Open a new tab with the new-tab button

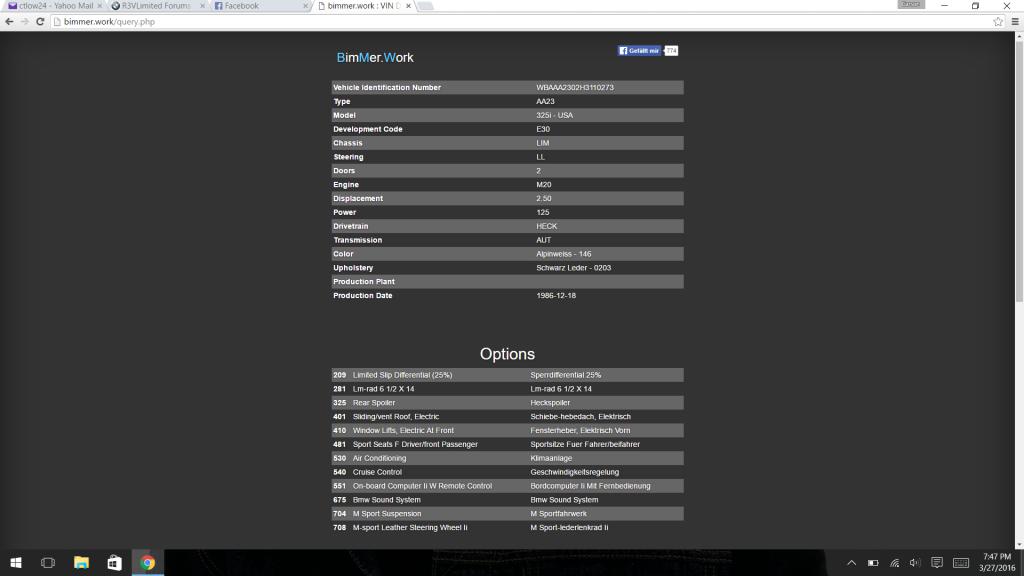point(425,6)
